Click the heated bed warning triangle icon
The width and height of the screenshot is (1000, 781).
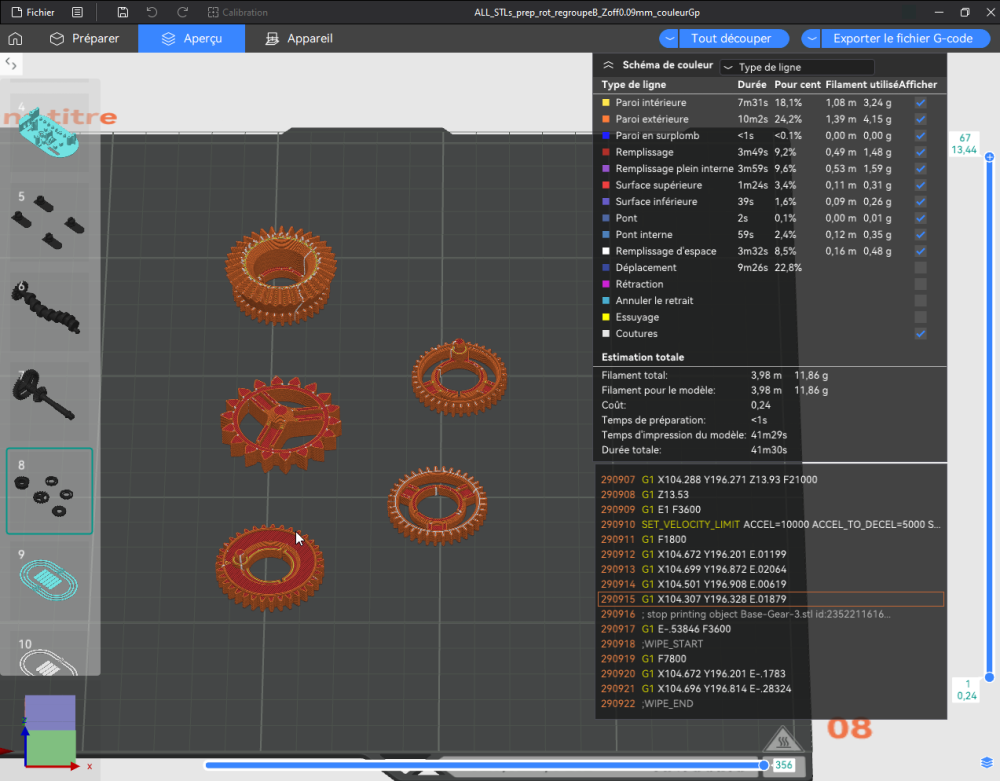coord(783,741)
